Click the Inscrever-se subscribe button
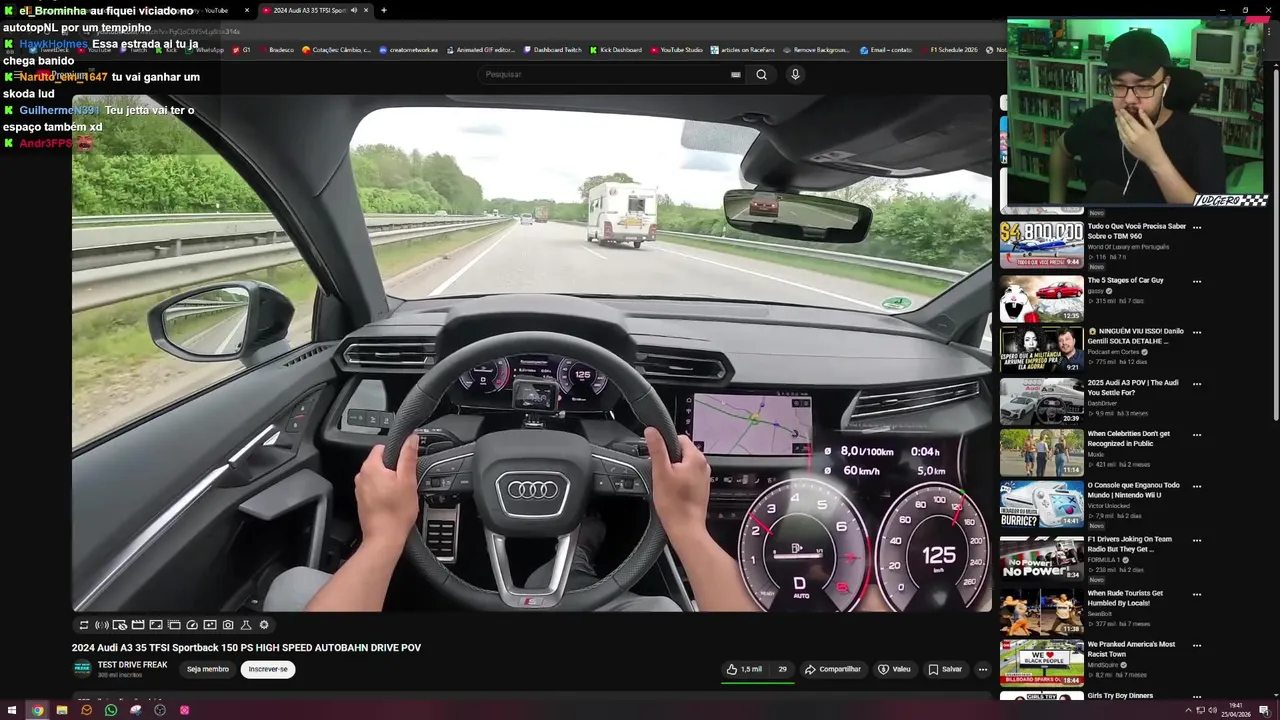Viewport: 1280px width, 720px height. point(268,669)
